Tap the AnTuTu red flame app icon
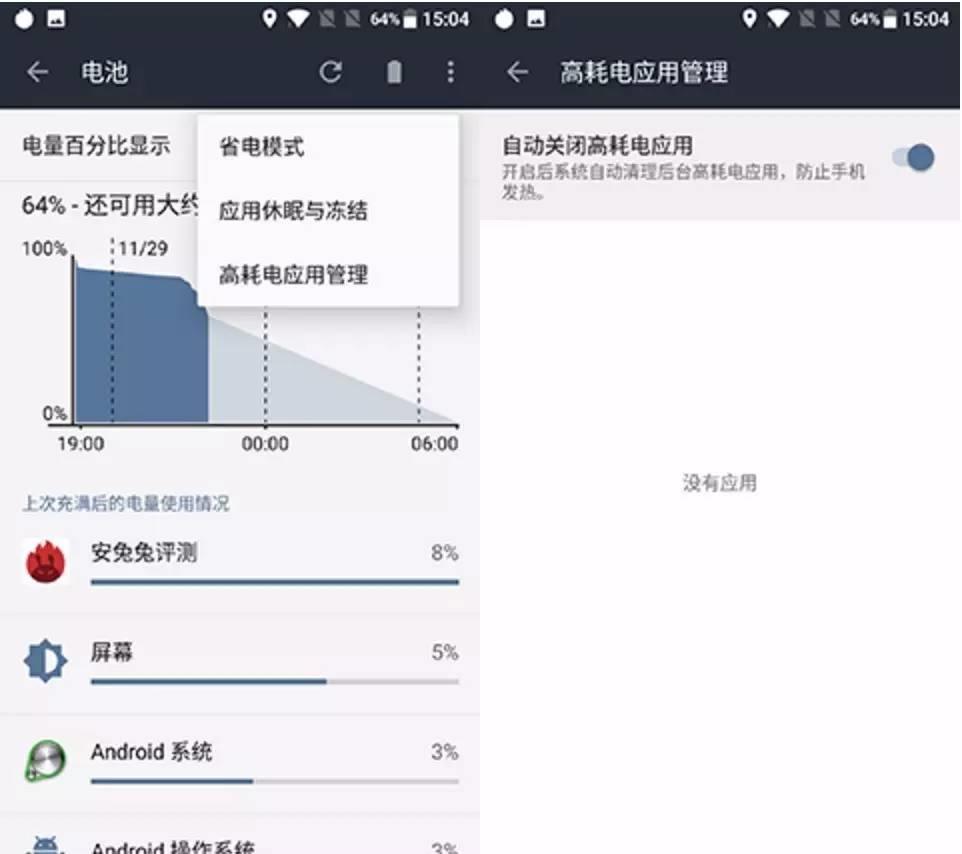The height and width of the screenshot is (854, 962). click(x=45, y=562)
